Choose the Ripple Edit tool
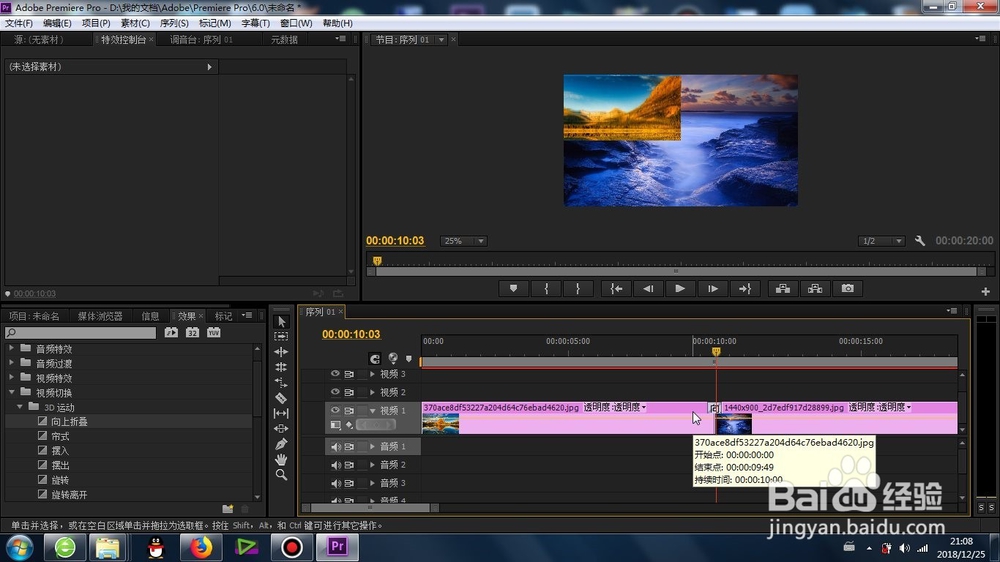This screenshot has width=1000, height=562. [281, 351]
